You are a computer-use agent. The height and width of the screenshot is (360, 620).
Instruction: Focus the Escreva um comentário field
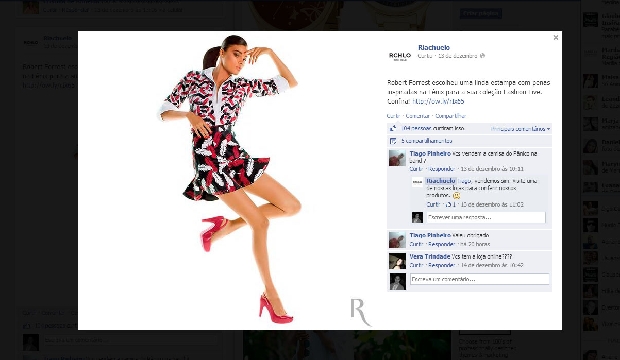pyautogui.click(x=480, y=279)
